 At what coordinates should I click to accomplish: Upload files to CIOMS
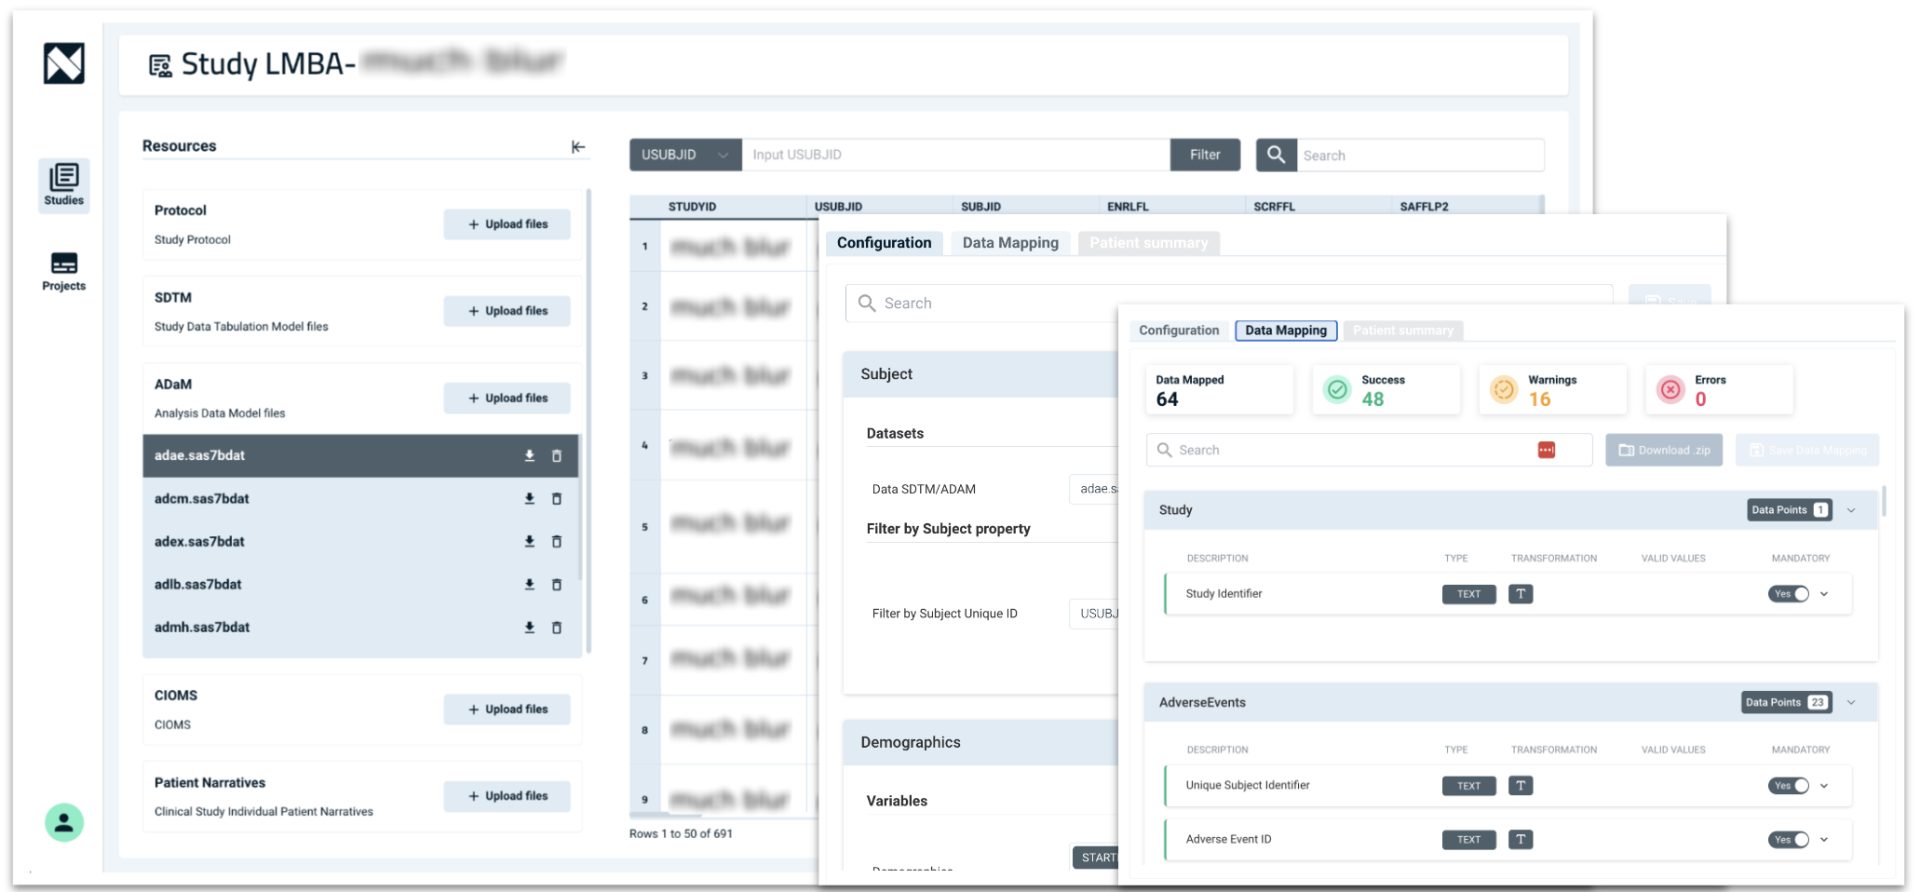[x=507, y=710]
